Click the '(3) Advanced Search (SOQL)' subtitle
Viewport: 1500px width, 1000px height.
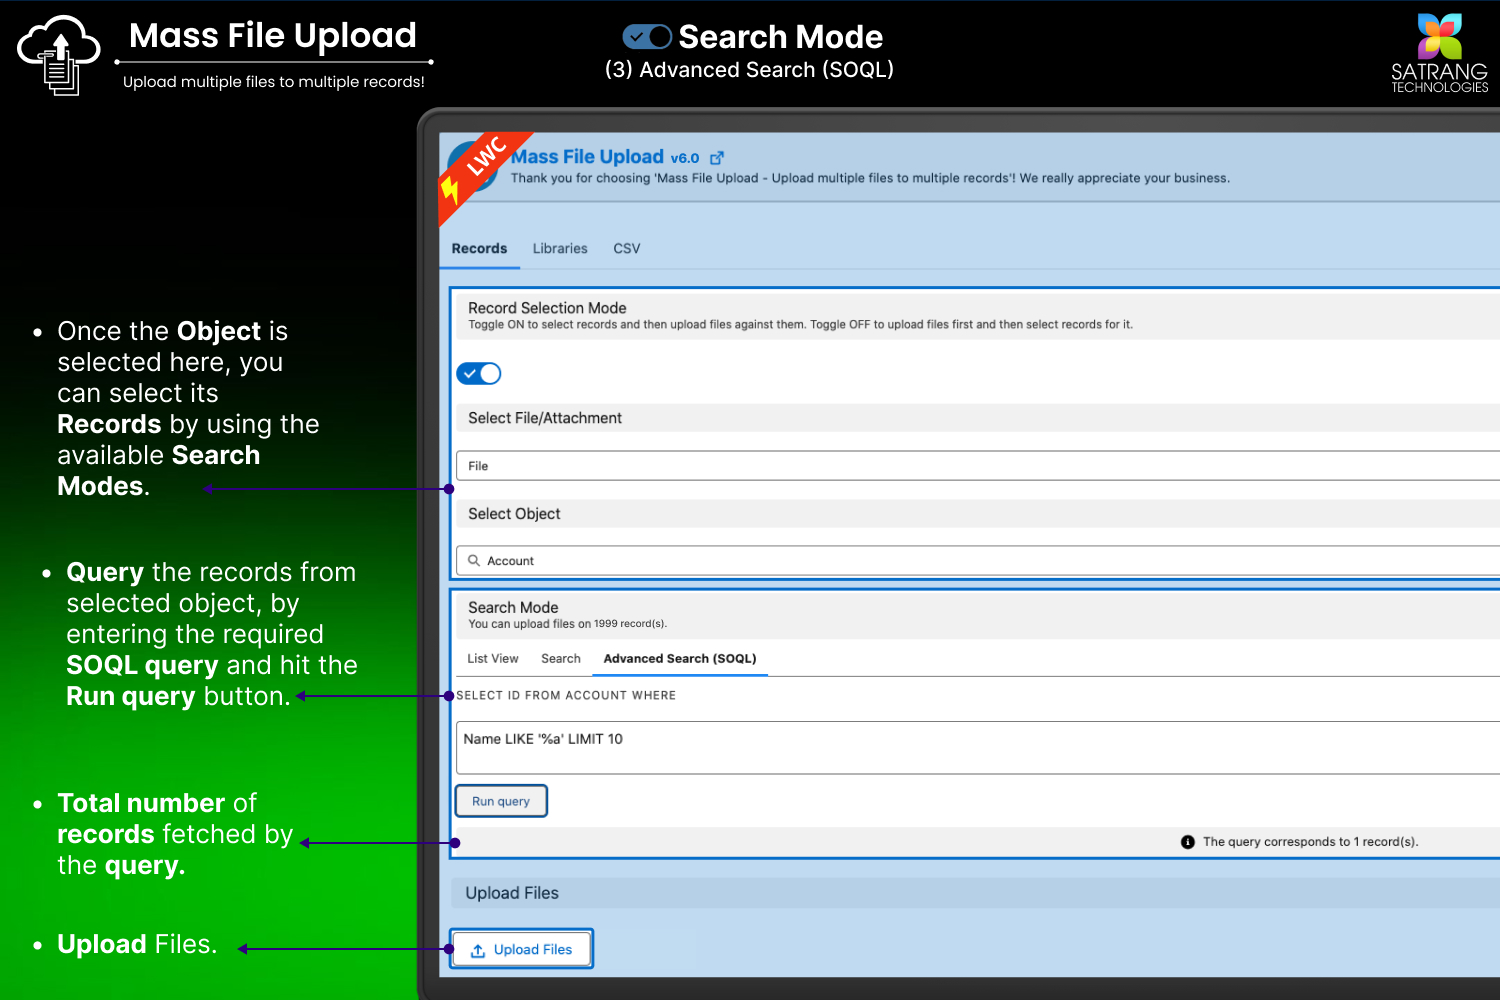point(749,70)
